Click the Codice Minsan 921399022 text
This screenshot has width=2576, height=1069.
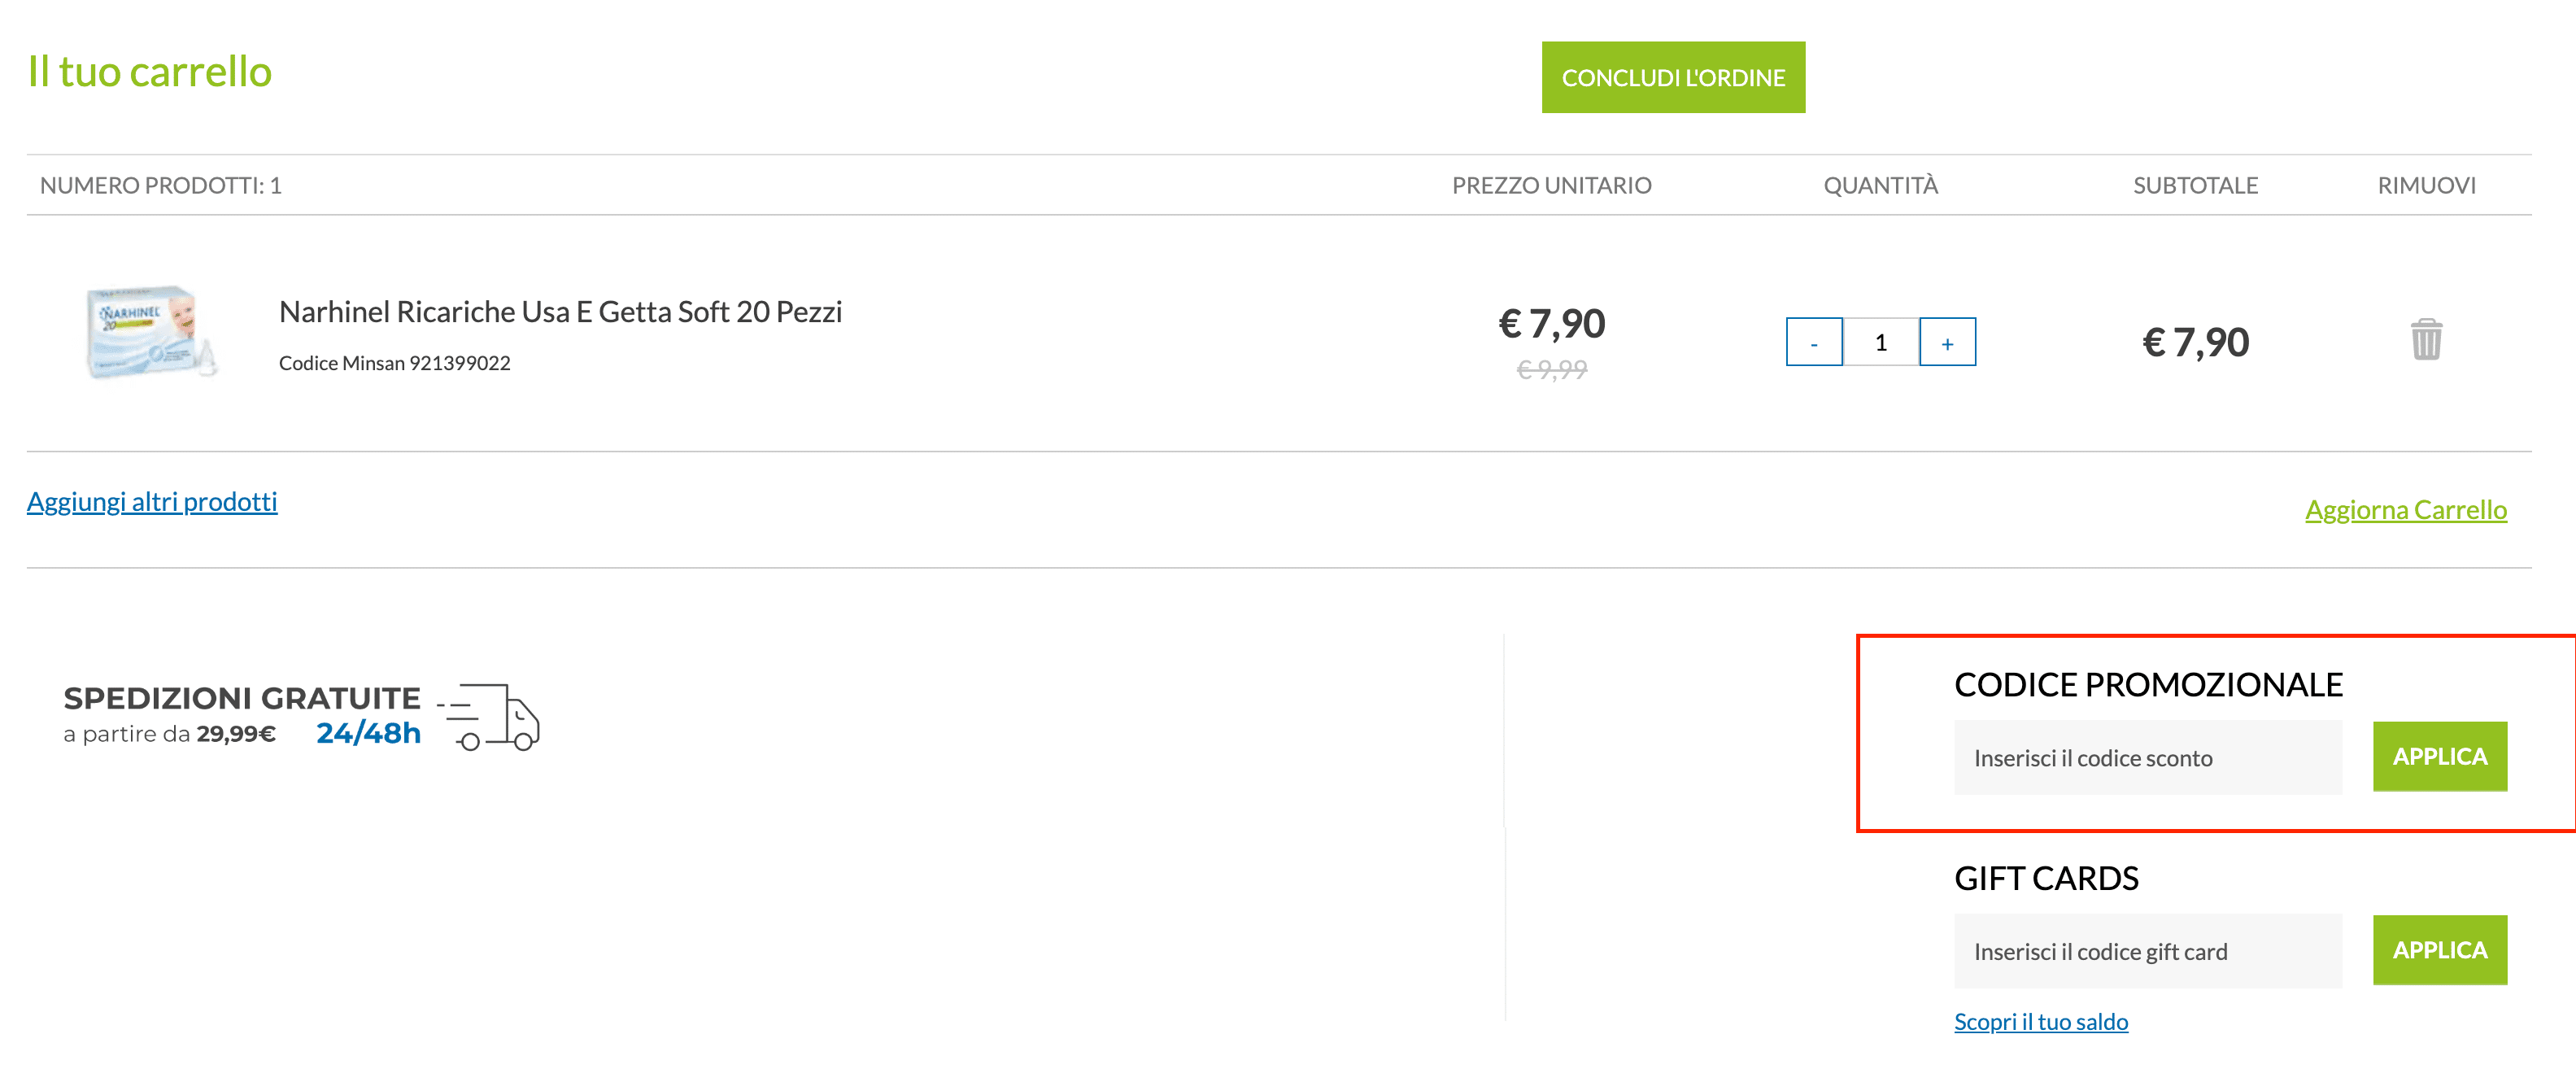point(394,363)
